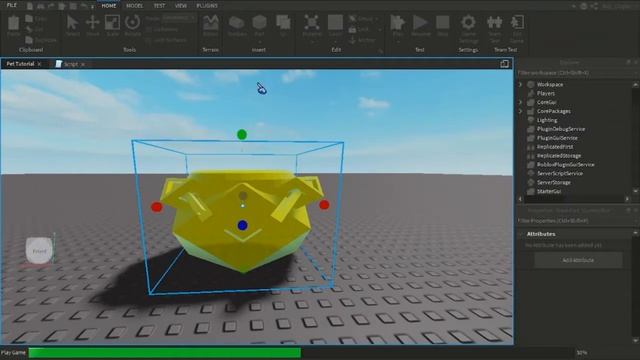Click the viewport pop-out icon at top right
This screenshot has height=360, width=640.
pyautogui.click(x=504, y=64)
